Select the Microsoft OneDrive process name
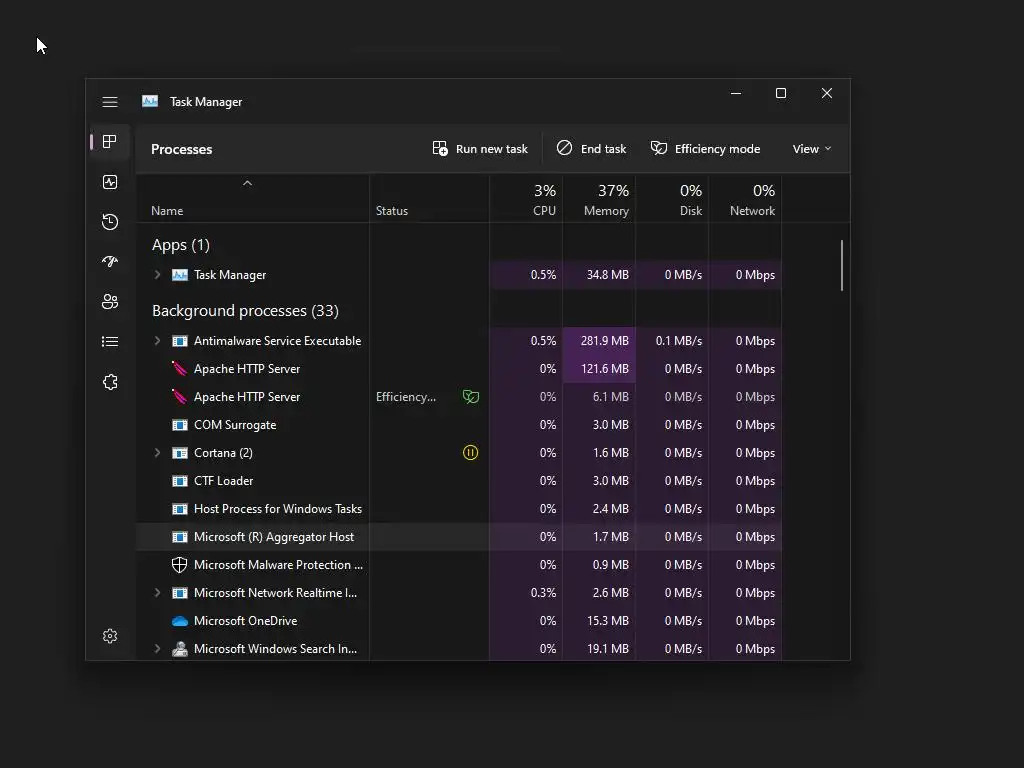This screenshot has width=1024, height=768. pos(246,621)
